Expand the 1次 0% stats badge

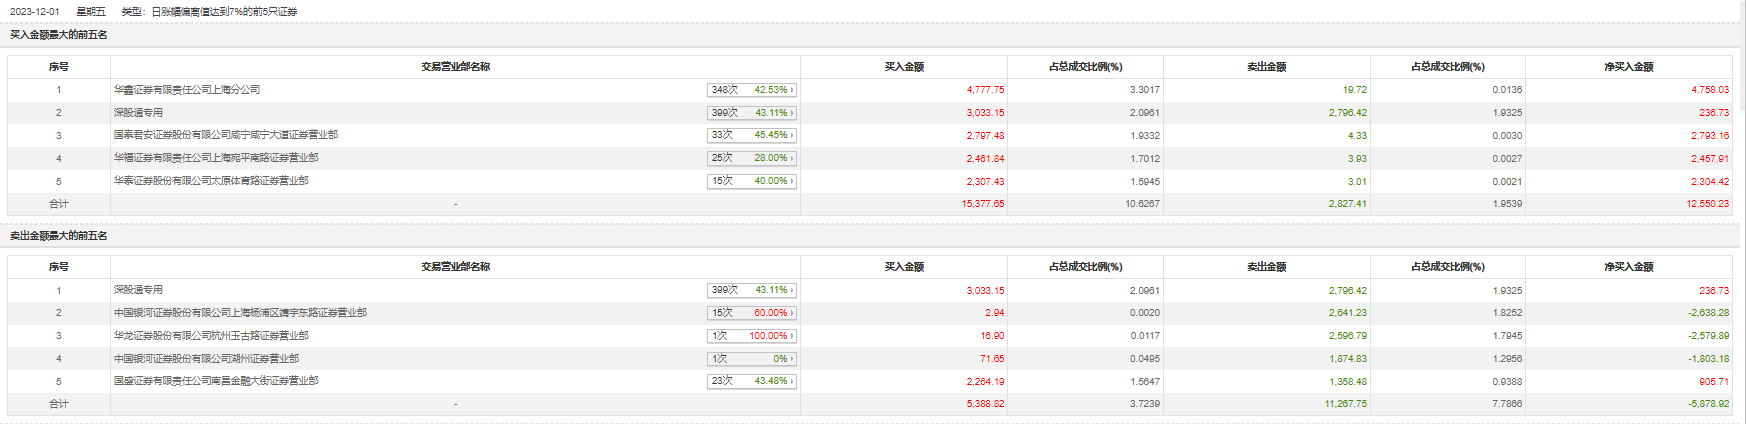coord(751,358)
